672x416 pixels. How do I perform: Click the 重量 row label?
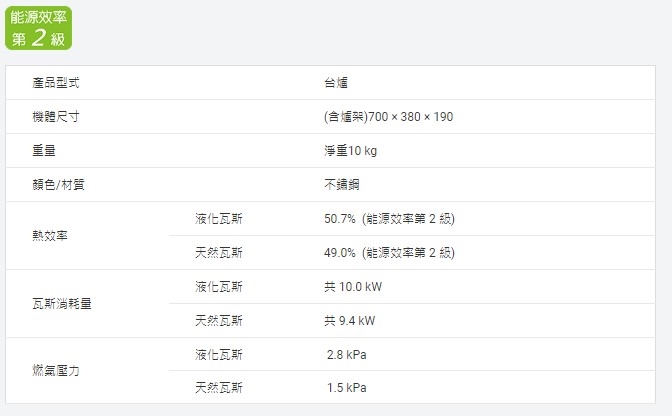pos(44,151)
